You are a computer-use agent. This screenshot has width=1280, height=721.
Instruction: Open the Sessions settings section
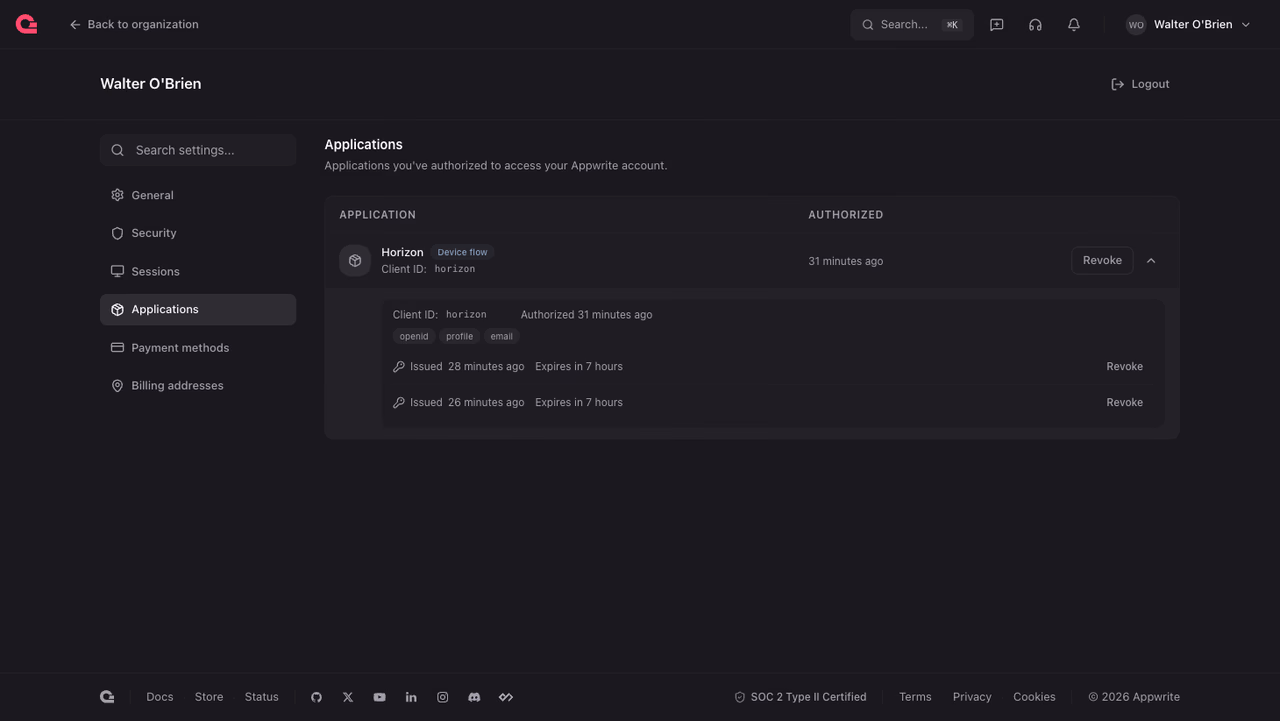pyautogui.click(x=198, y=271)
